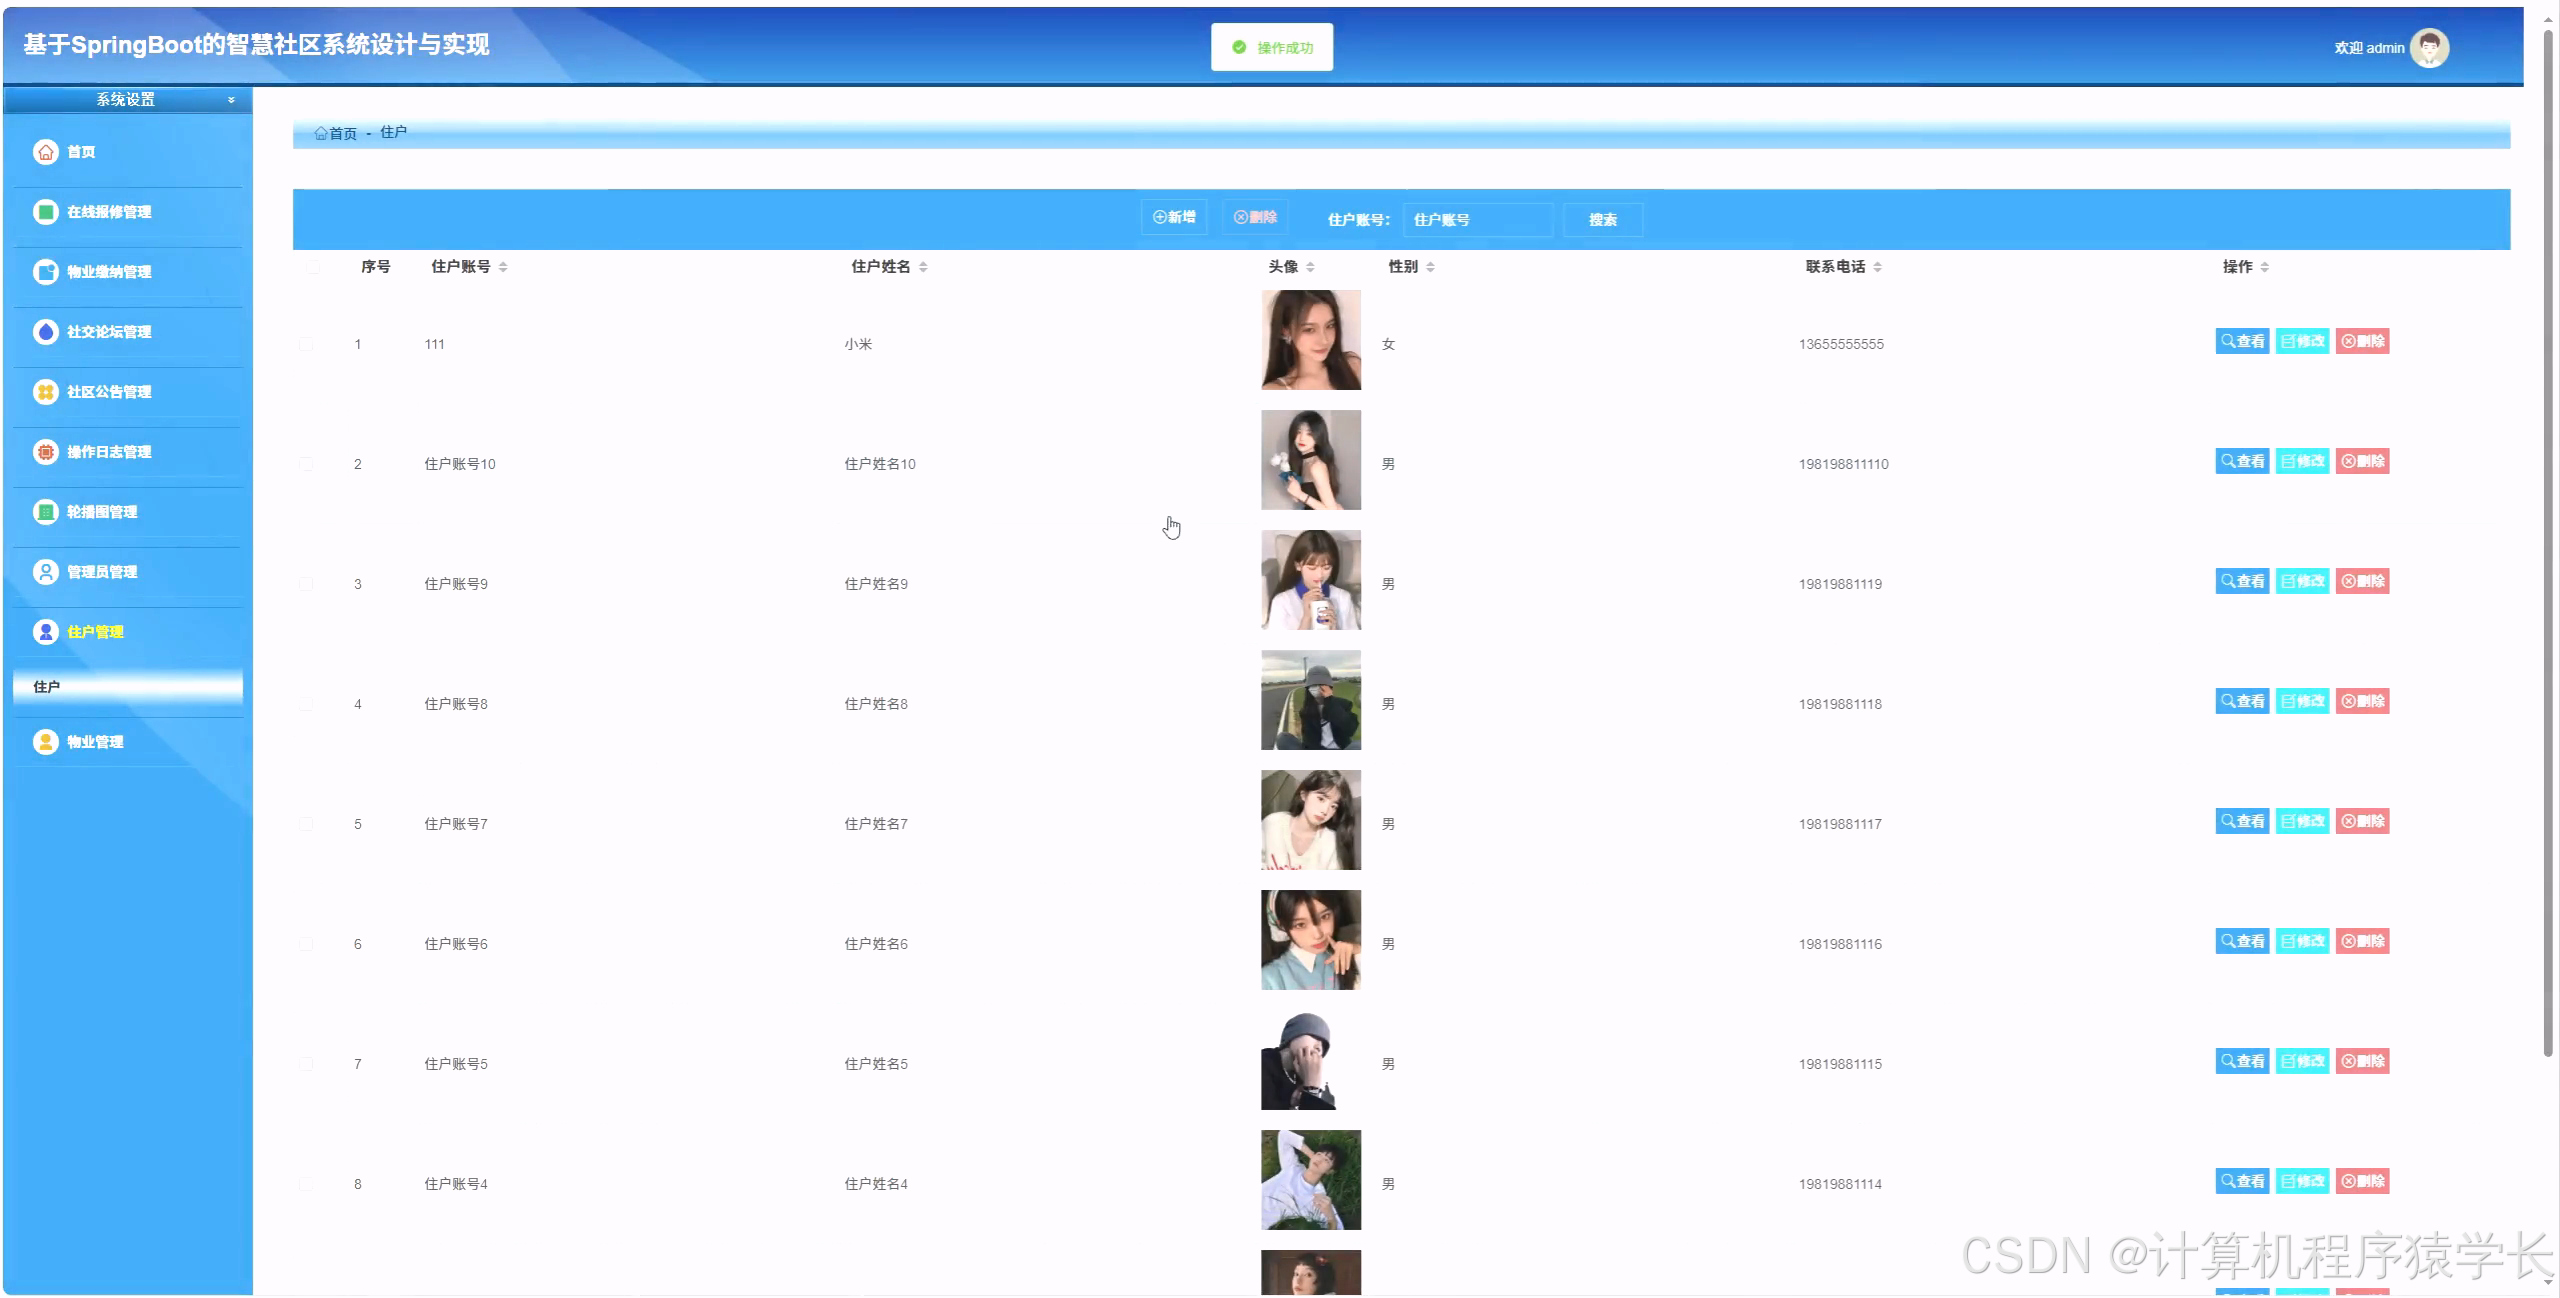Tick the checkbox for 住户账号9 row
Viewport: 2560px width, 1298px height.
tap(307, 585)
